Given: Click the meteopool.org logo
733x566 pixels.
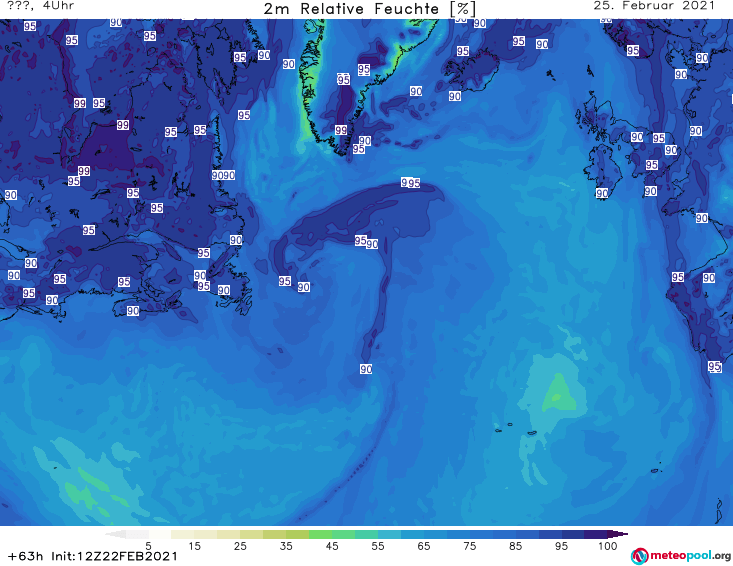Looking at the screenshot, I should 681,556.
